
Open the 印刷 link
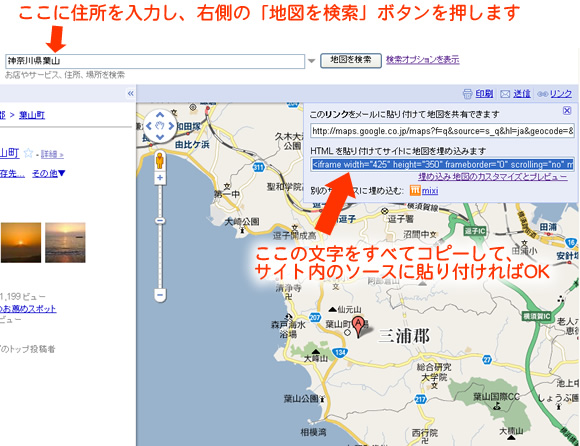click(x=484, y=94)
